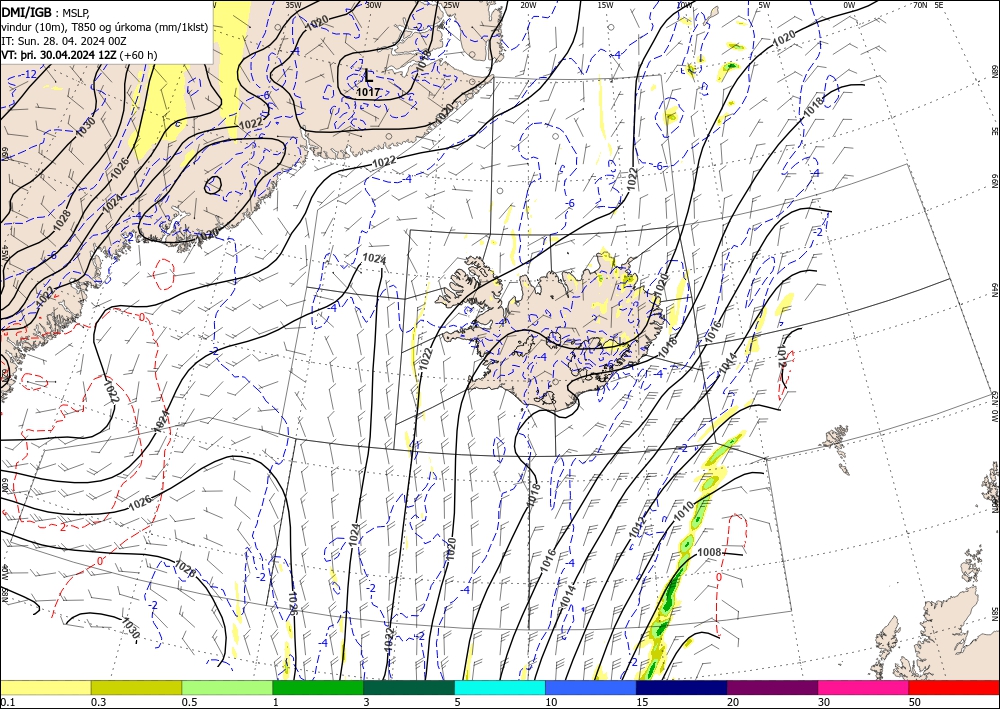The width and height of the screenshot is (1000, 709).
Task: Select the blue 10 mm legend swatch
Action: tap(591, 687)
